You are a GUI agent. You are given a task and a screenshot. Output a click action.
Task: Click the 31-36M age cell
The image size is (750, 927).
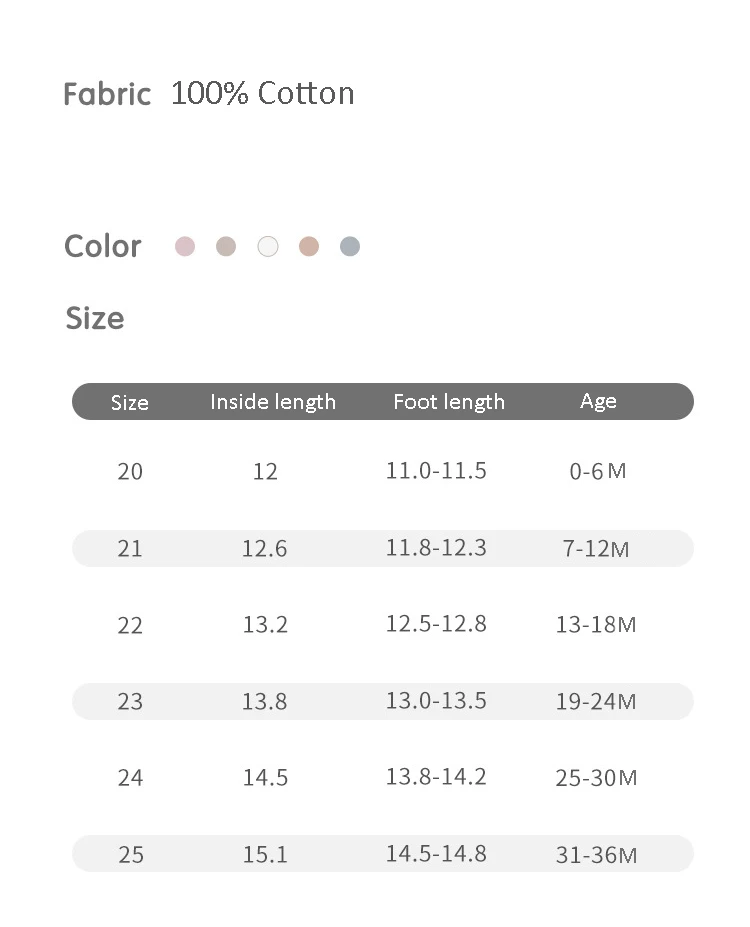[x=596, y=855]
